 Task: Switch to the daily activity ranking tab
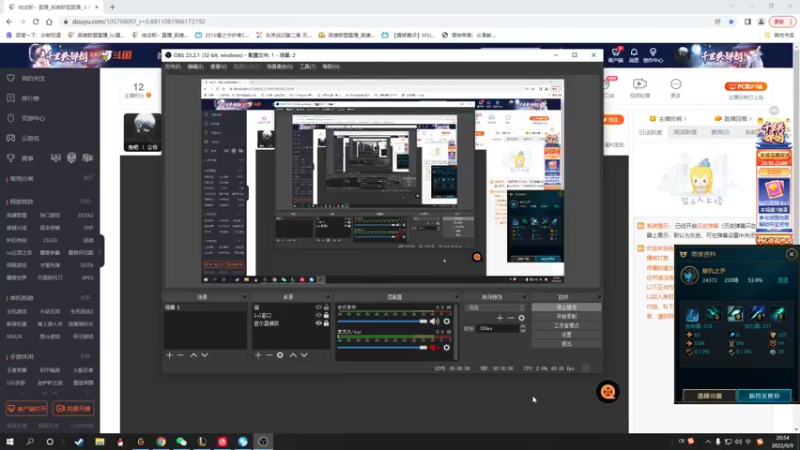[x=651, y=132]
